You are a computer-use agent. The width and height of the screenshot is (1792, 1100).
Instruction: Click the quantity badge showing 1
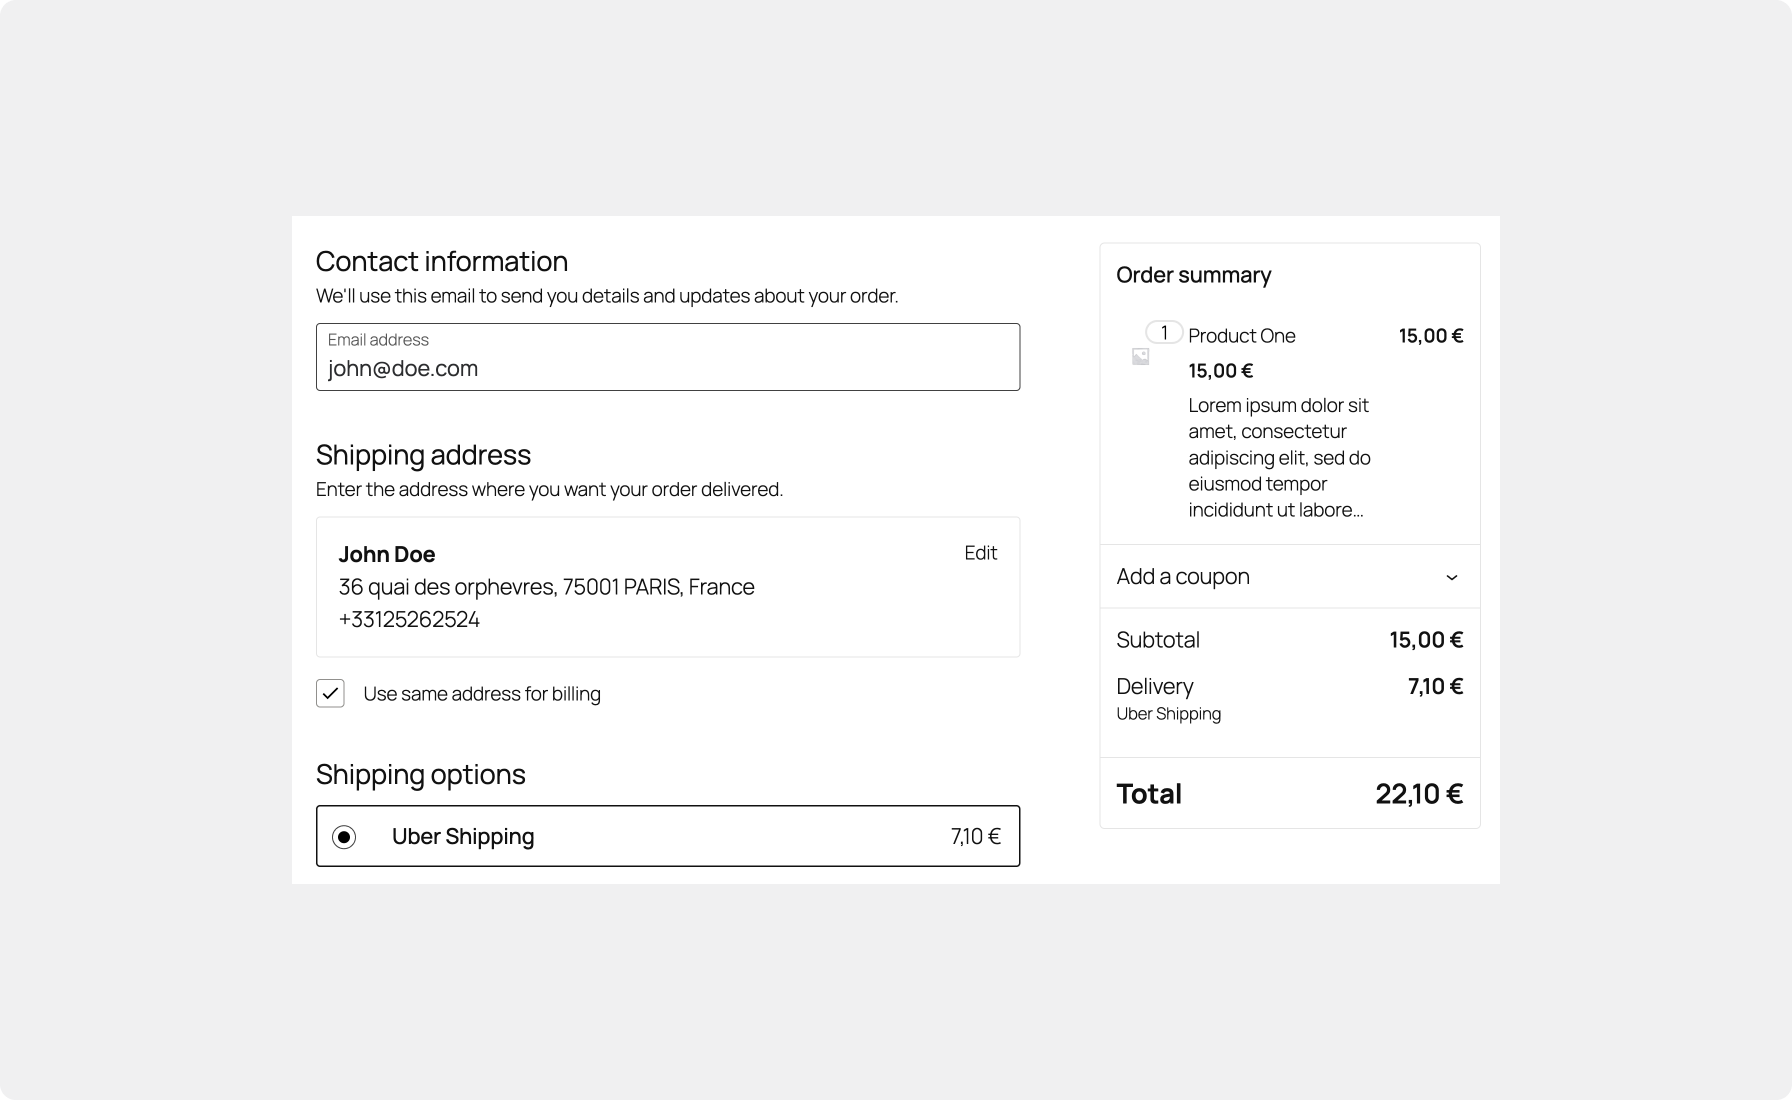[1163, 331]
